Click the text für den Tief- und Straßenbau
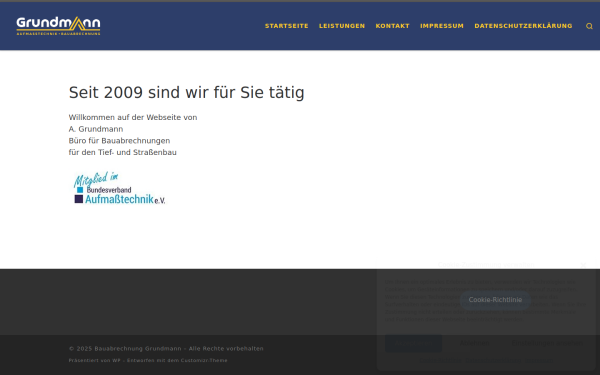The width and height of the screenshot is (600, 375). (122, 152)
